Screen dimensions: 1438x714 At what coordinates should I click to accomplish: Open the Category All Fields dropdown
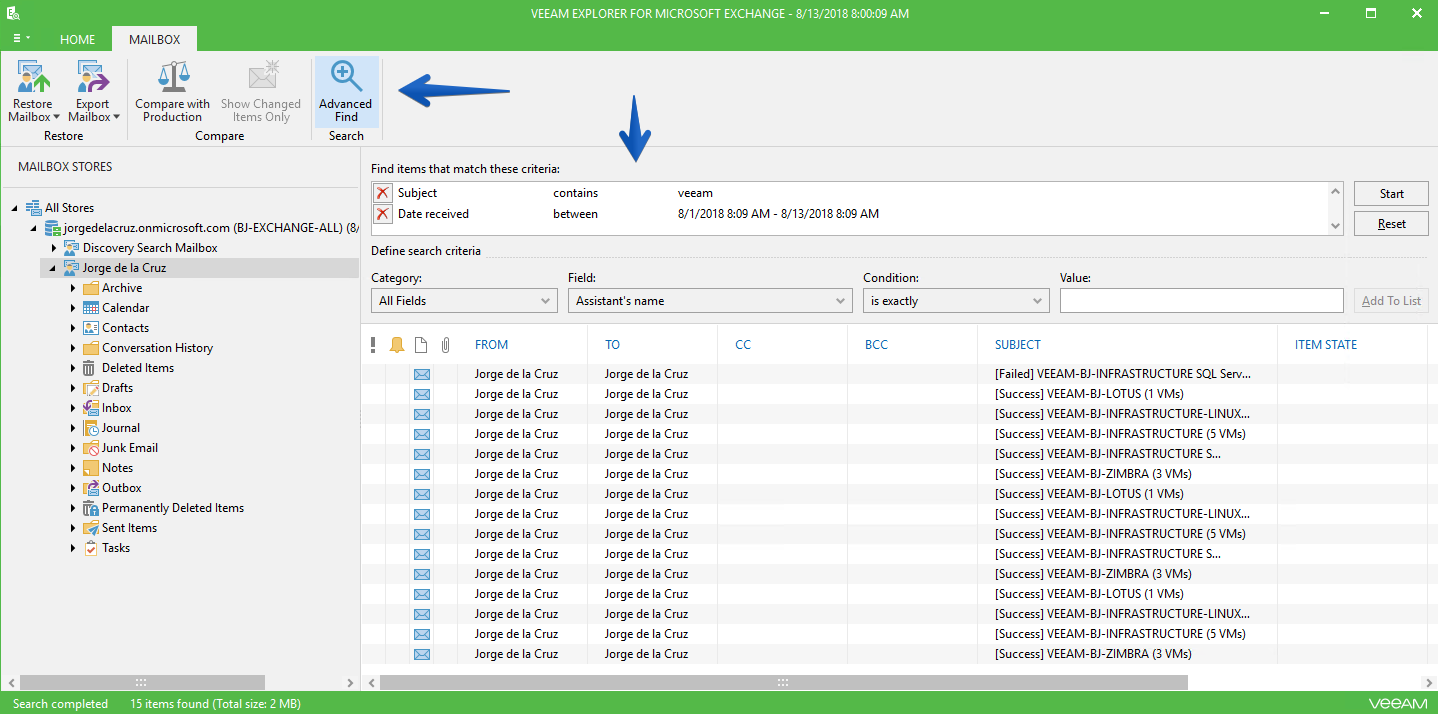464,301
